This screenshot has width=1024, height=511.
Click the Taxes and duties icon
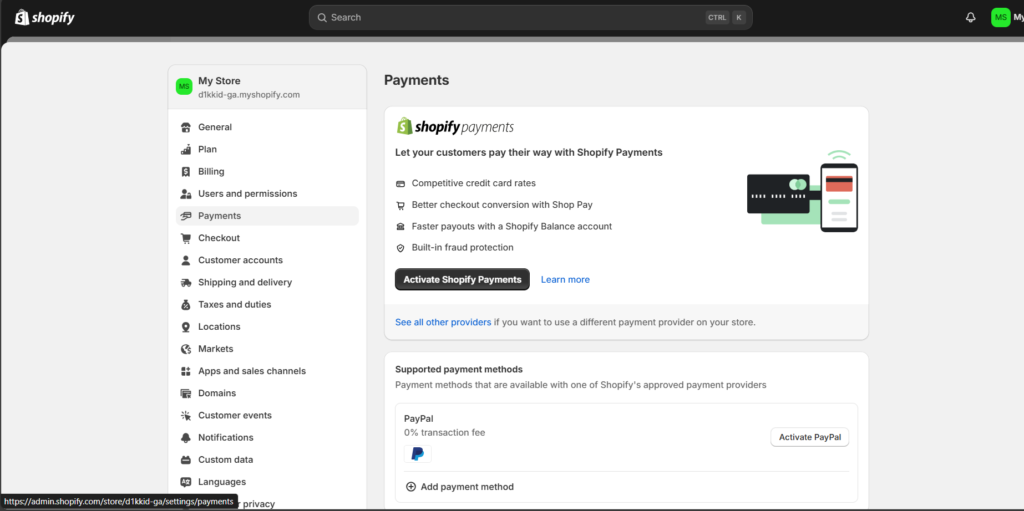[185, 305]
